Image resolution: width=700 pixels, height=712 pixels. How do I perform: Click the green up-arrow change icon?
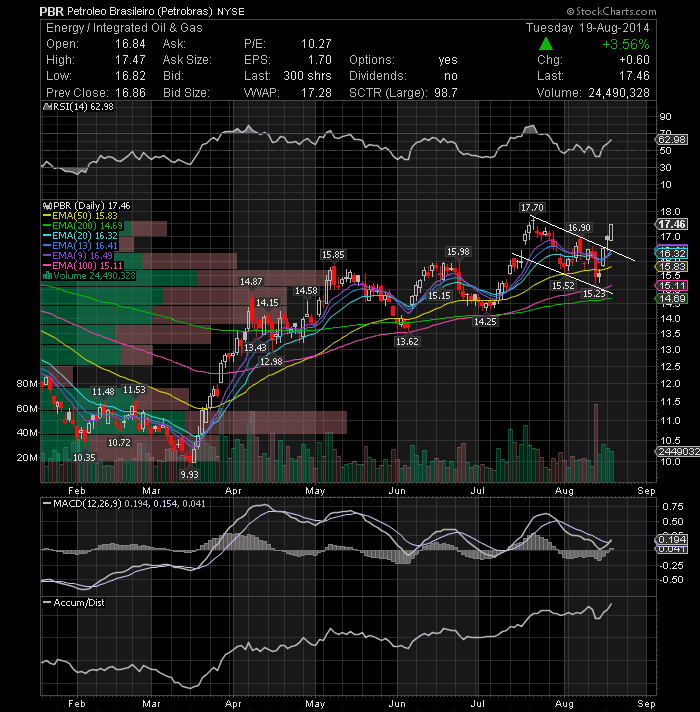(x=546, y=44)
